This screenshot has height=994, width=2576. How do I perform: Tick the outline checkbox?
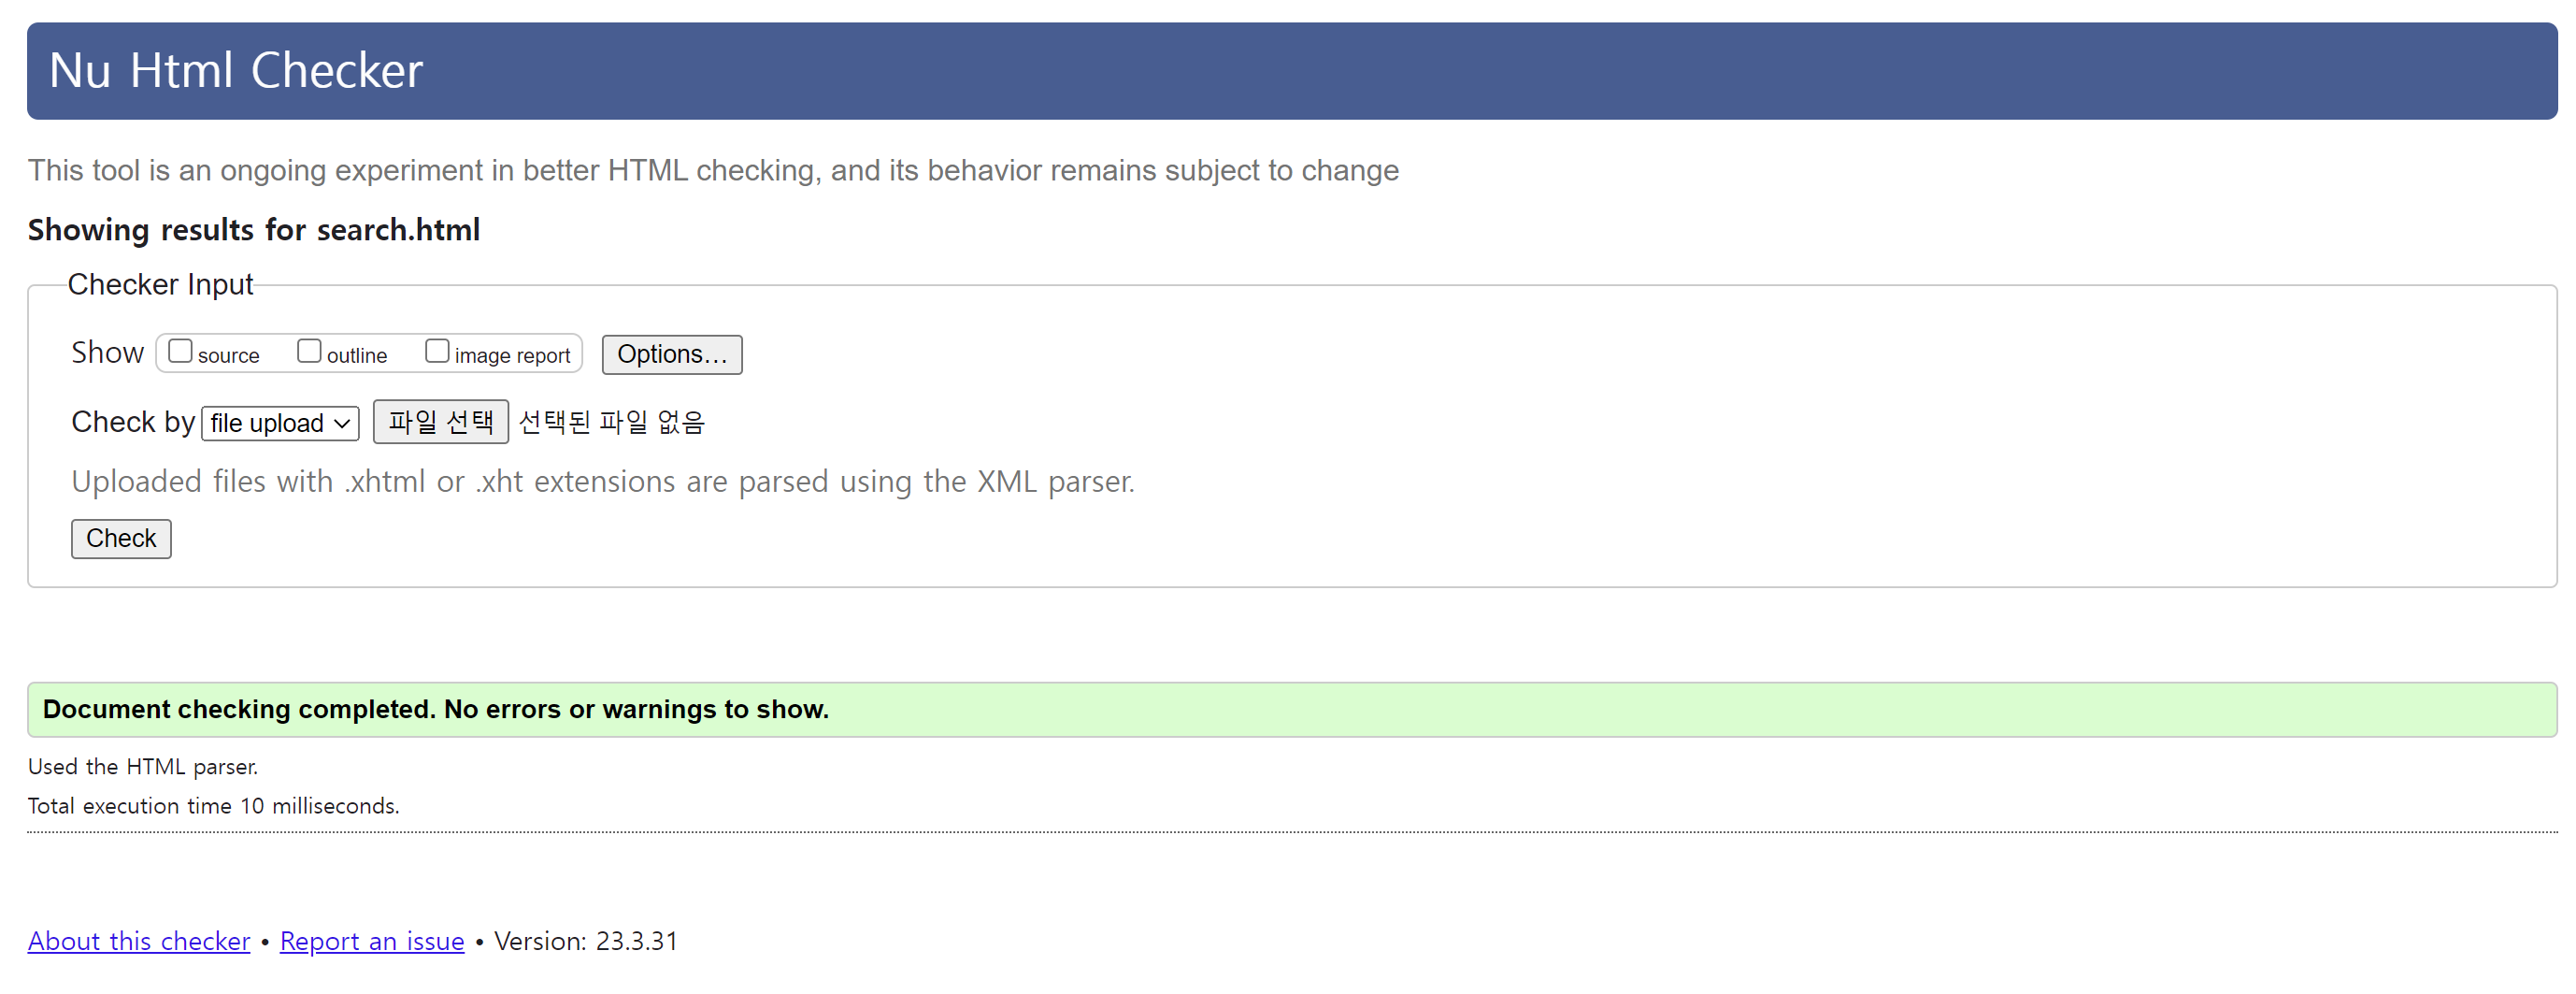(x=309, y=351)
